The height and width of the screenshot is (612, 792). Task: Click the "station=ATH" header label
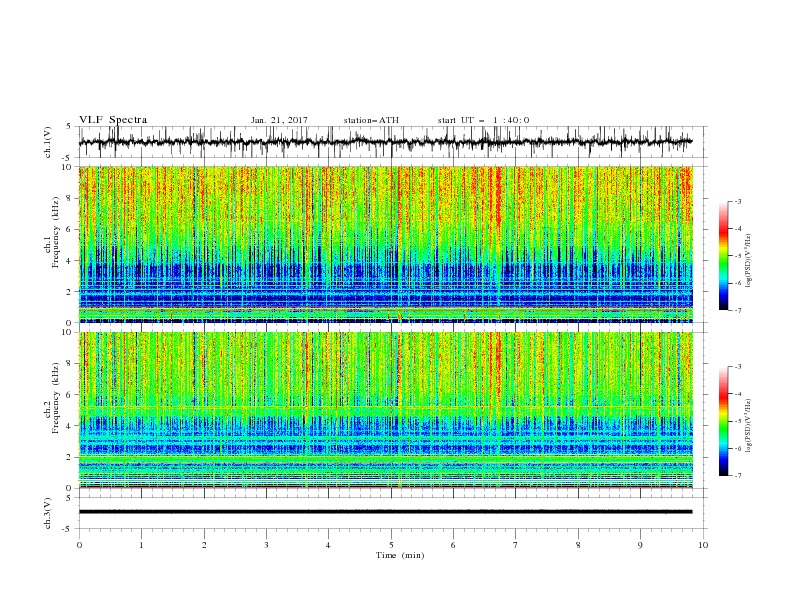[x=371, y=120]
